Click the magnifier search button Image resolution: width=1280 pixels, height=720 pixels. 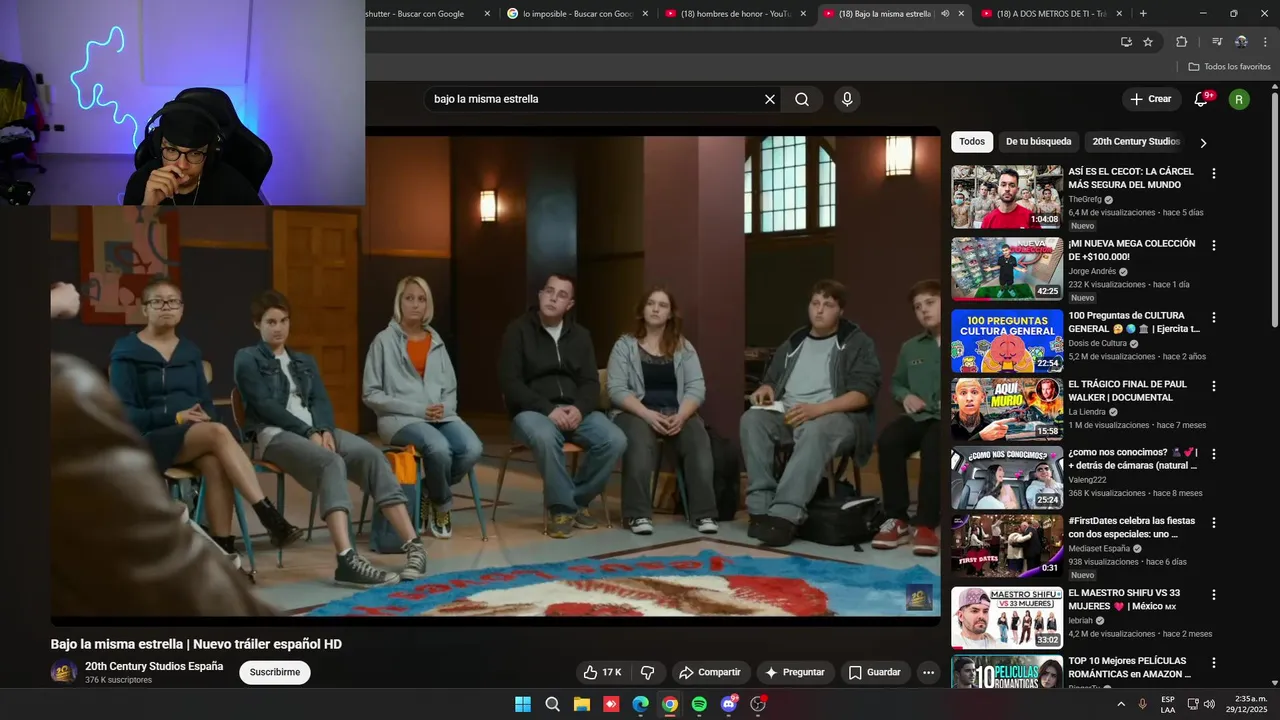point(802,99)
